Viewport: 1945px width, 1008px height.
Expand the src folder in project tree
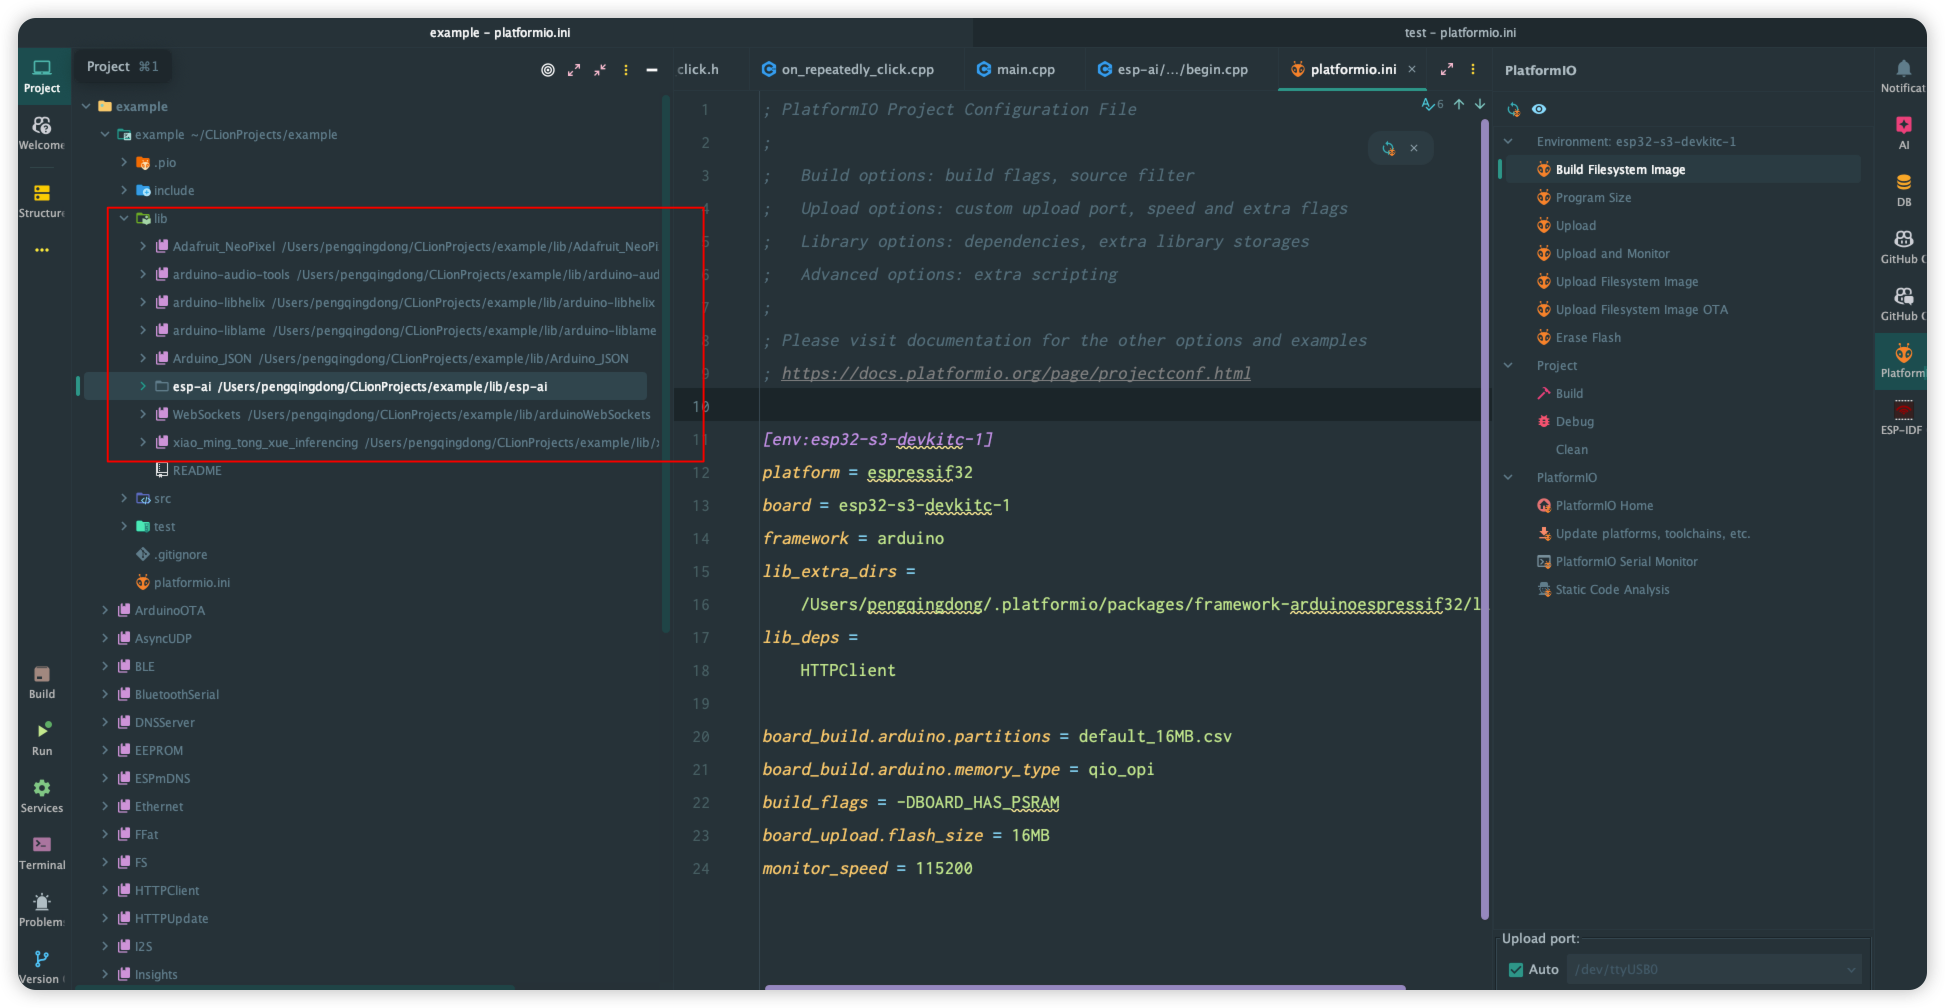124,498
